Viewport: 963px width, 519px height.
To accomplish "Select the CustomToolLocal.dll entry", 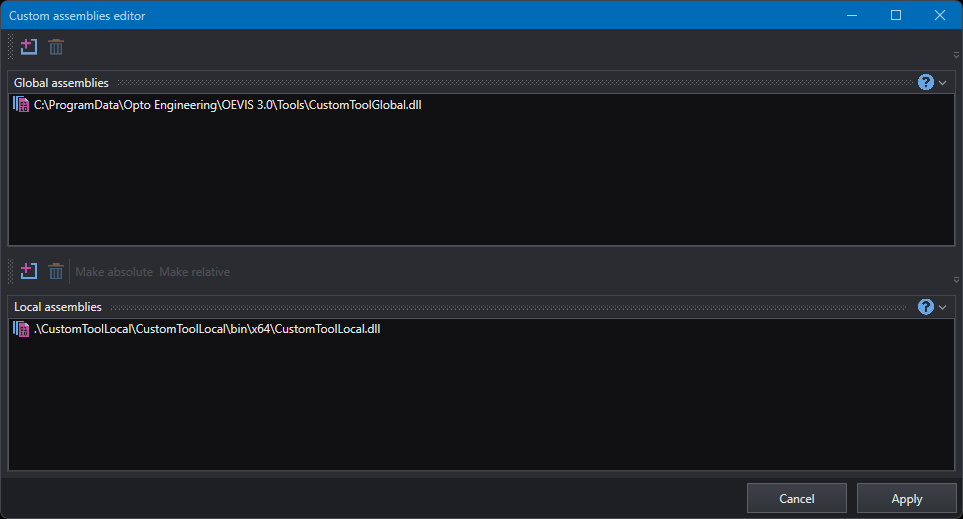I will [x=482, y=329].
